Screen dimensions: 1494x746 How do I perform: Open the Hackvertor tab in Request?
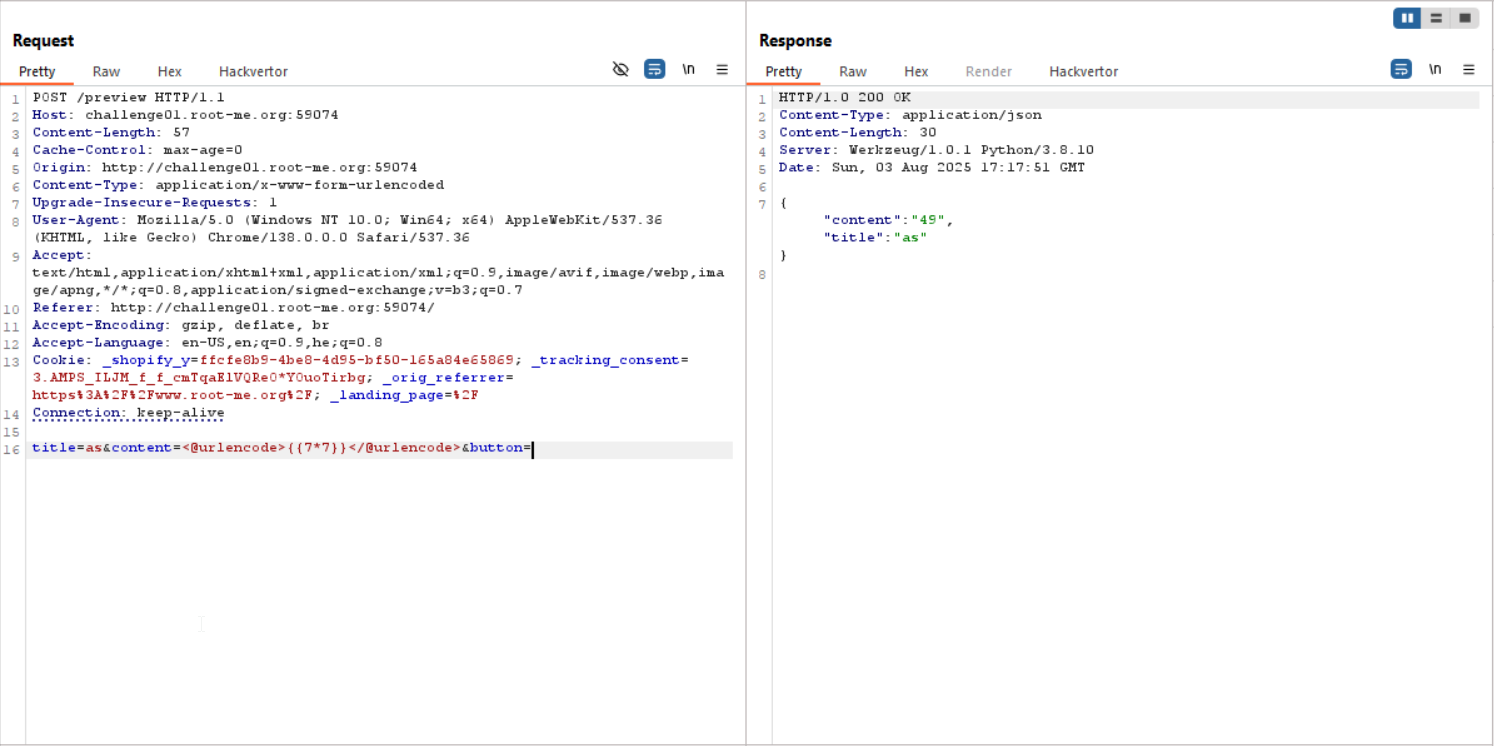(x=253, y=71)
